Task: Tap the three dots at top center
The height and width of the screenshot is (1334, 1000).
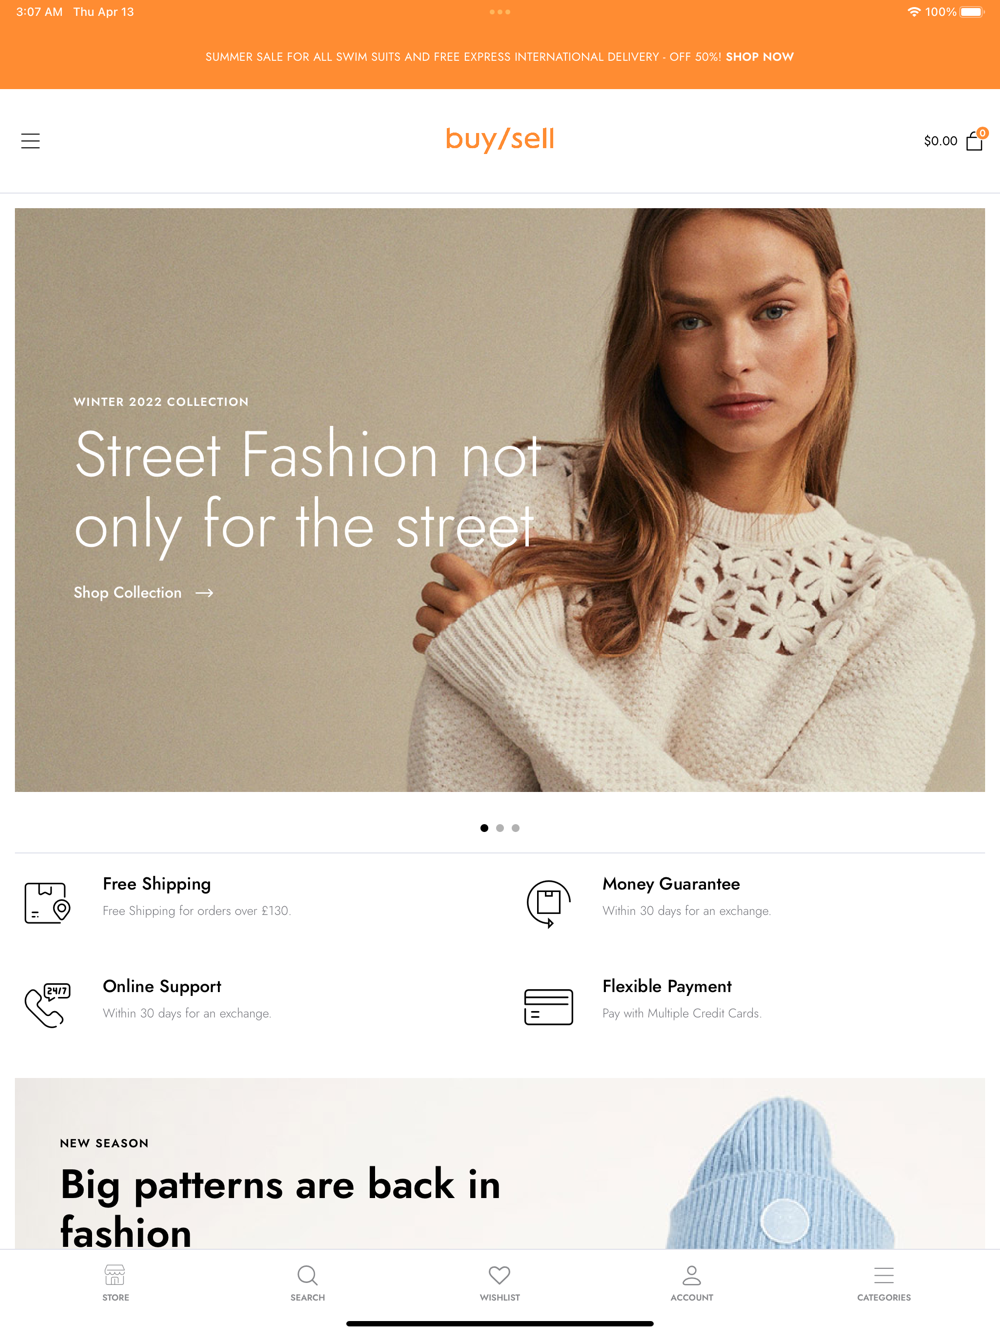Action: click(x=500, y=12)
